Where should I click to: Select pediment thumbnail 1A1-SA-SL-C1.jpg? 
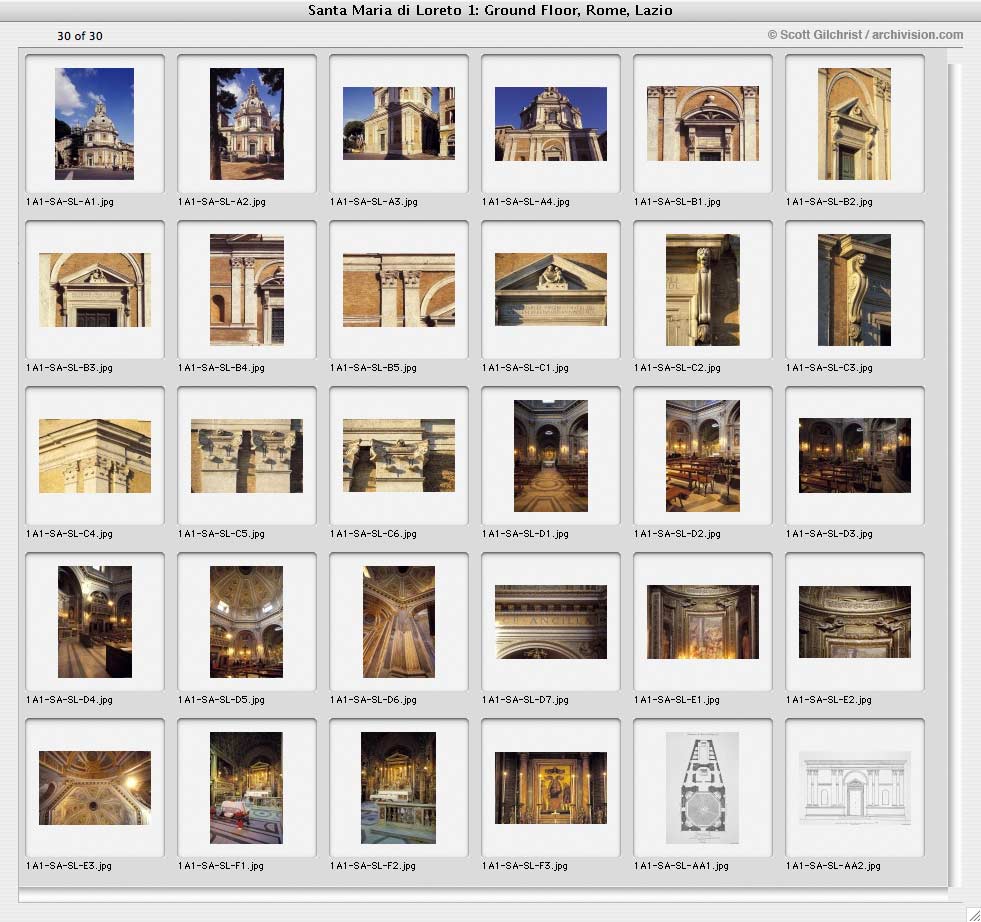pos(551,289)
